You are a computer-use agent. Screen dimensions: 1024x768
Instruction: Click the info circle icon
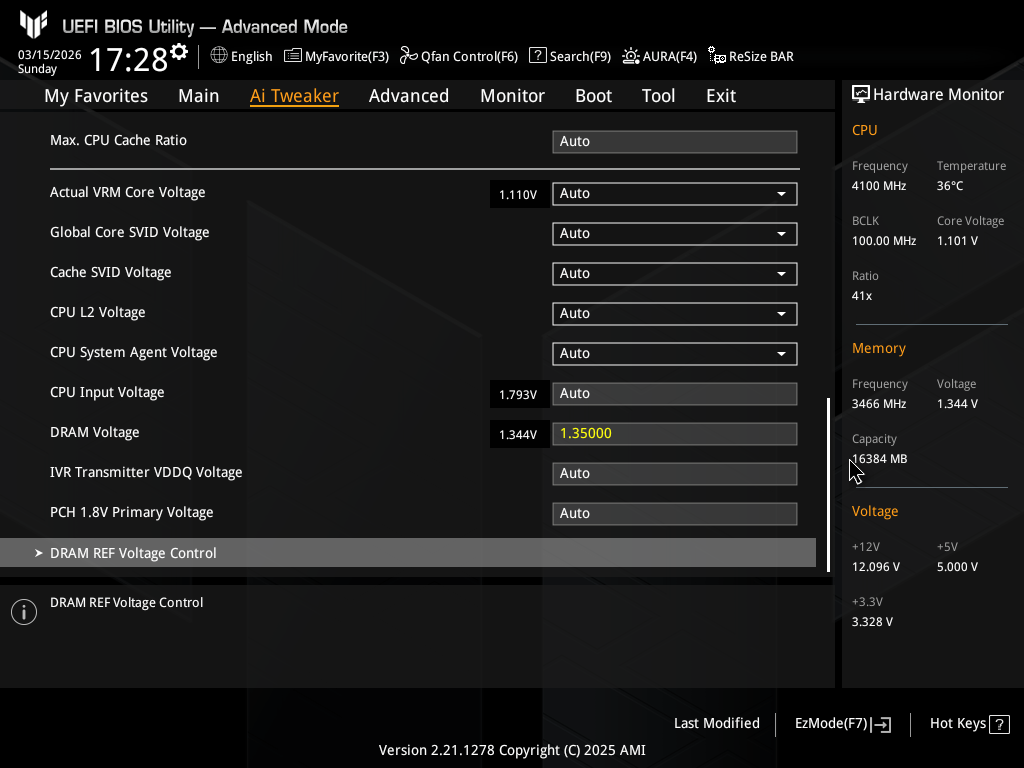[24, 612]
